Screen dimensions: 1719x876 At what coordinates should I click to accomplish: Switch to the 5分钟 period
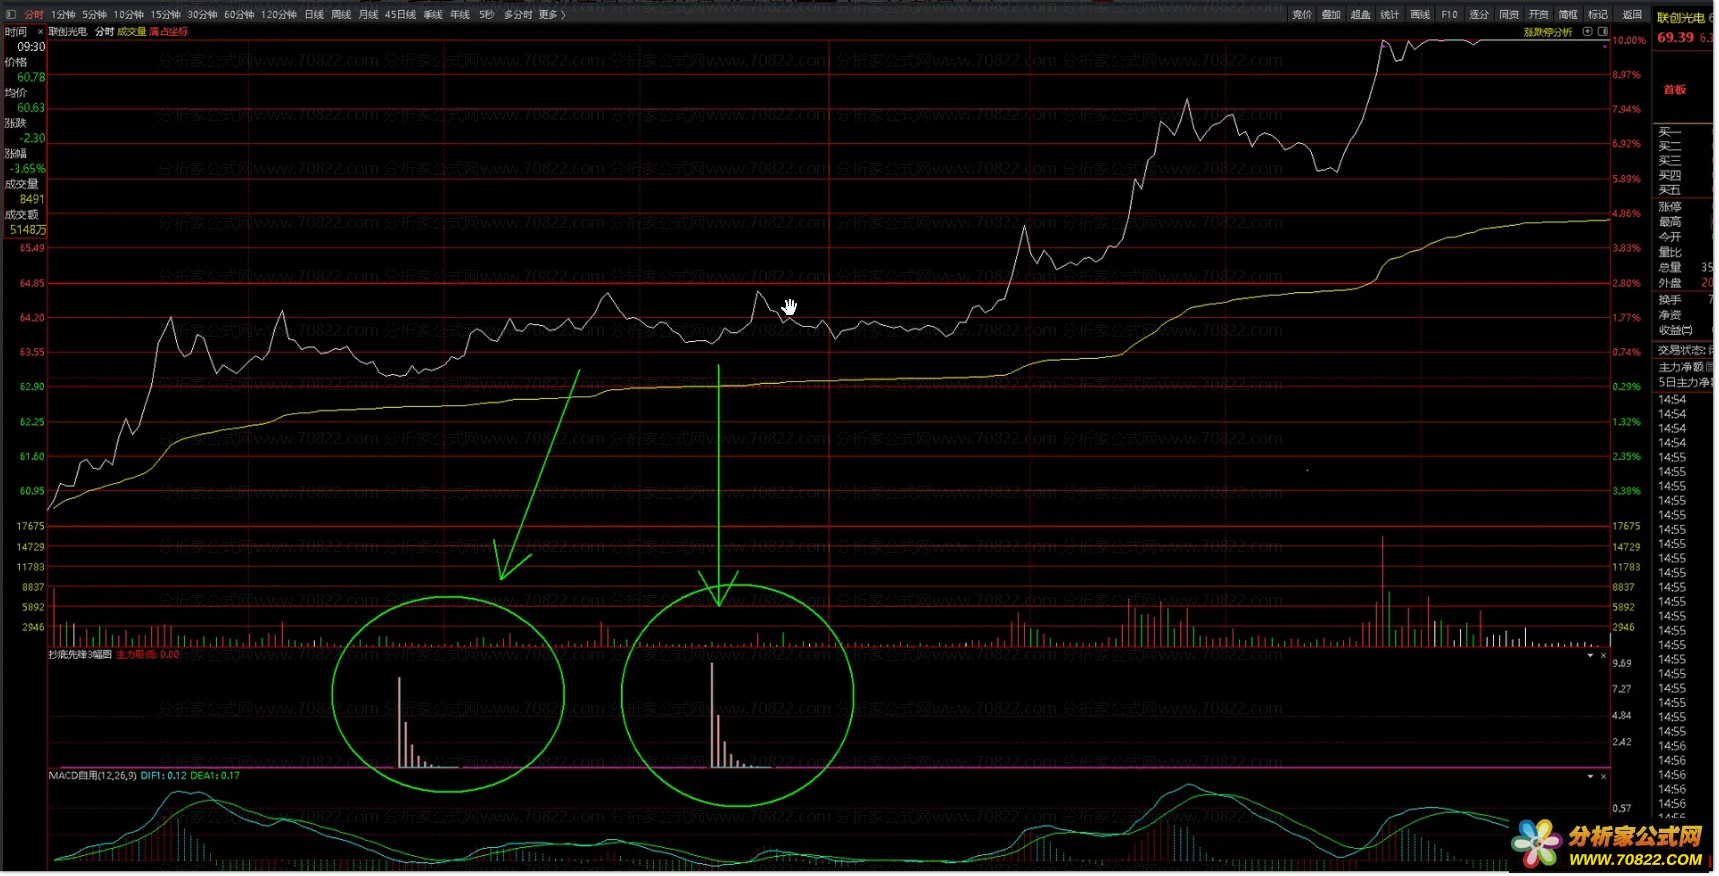point(94,15)
